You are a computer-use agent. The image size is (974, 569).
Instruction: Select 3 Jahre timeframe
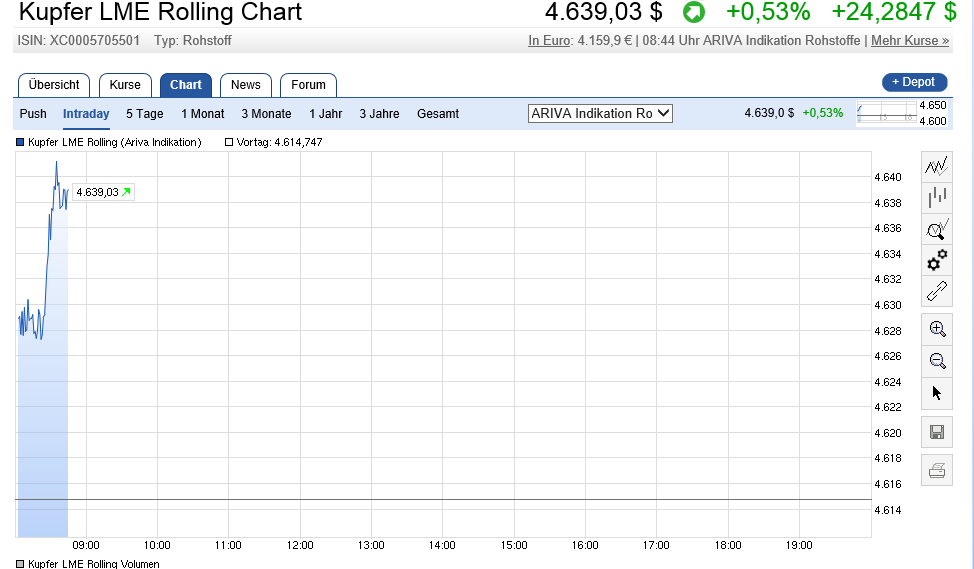379,114
